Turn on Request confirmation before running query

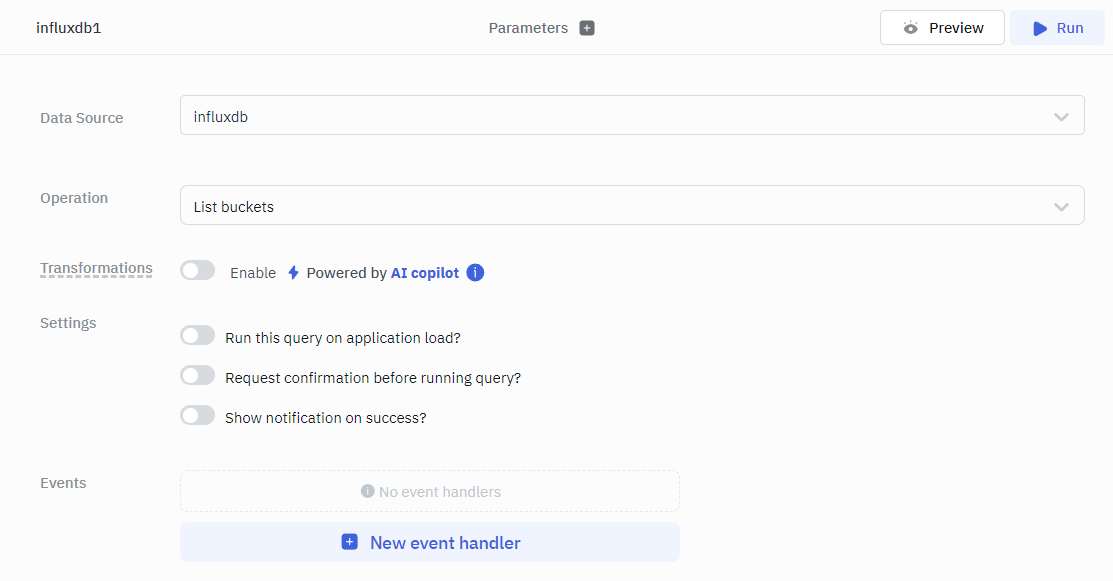click(198, 376)
